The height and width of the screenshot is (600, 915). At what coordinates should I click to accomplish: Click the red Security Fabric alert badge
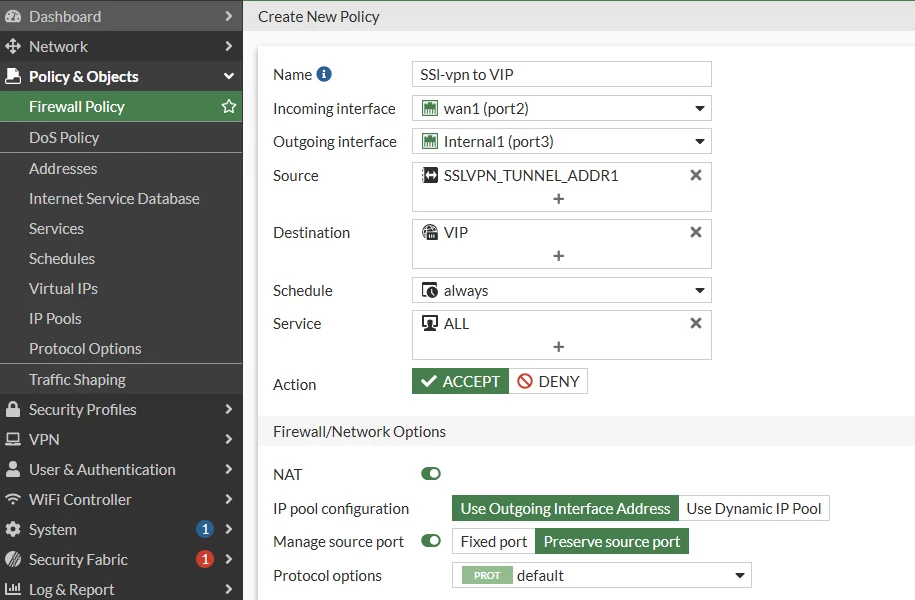(205, 559)
